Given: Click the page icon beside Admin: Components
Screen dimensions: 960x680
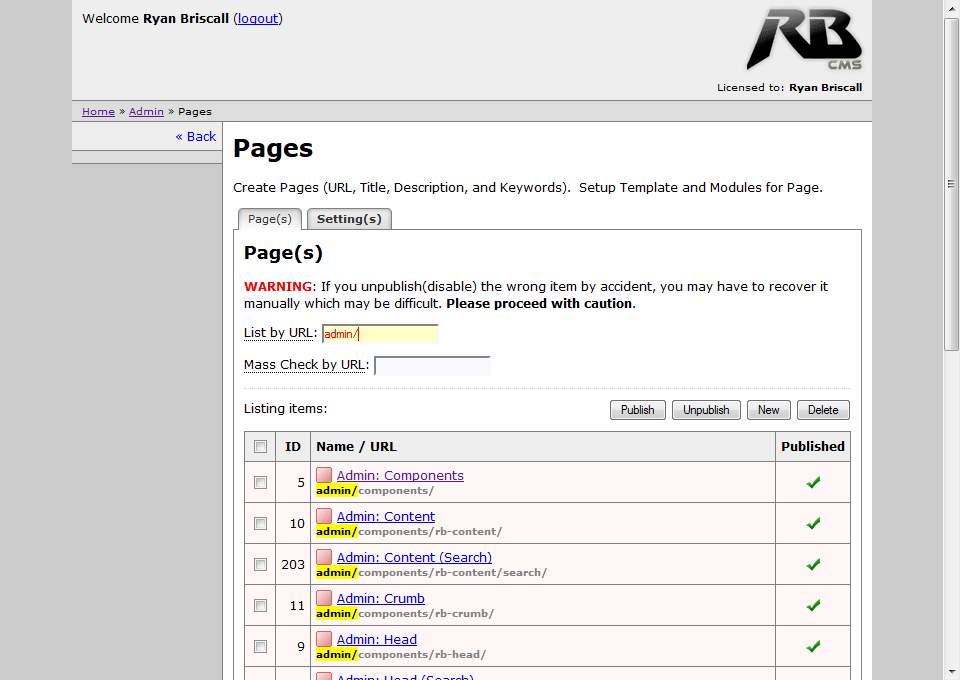Looking at the screenshot, I should (x=324, y=475).
